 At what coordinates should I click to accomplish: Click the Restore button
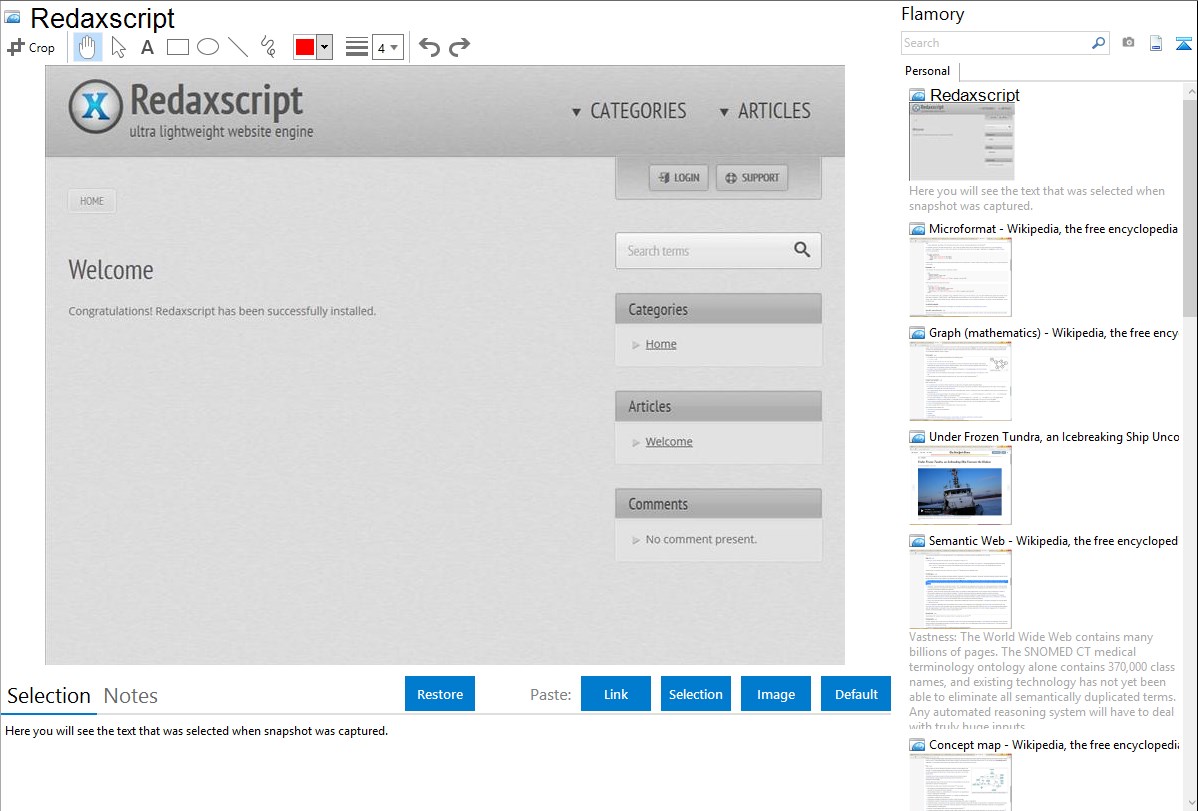pos(440,694)
